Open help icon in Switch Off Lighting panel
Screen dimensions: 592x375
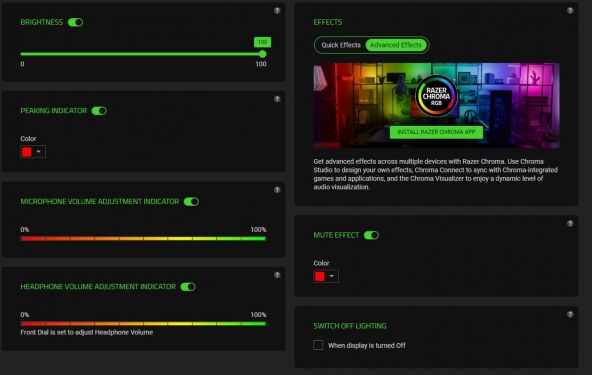tap(570, 314)
